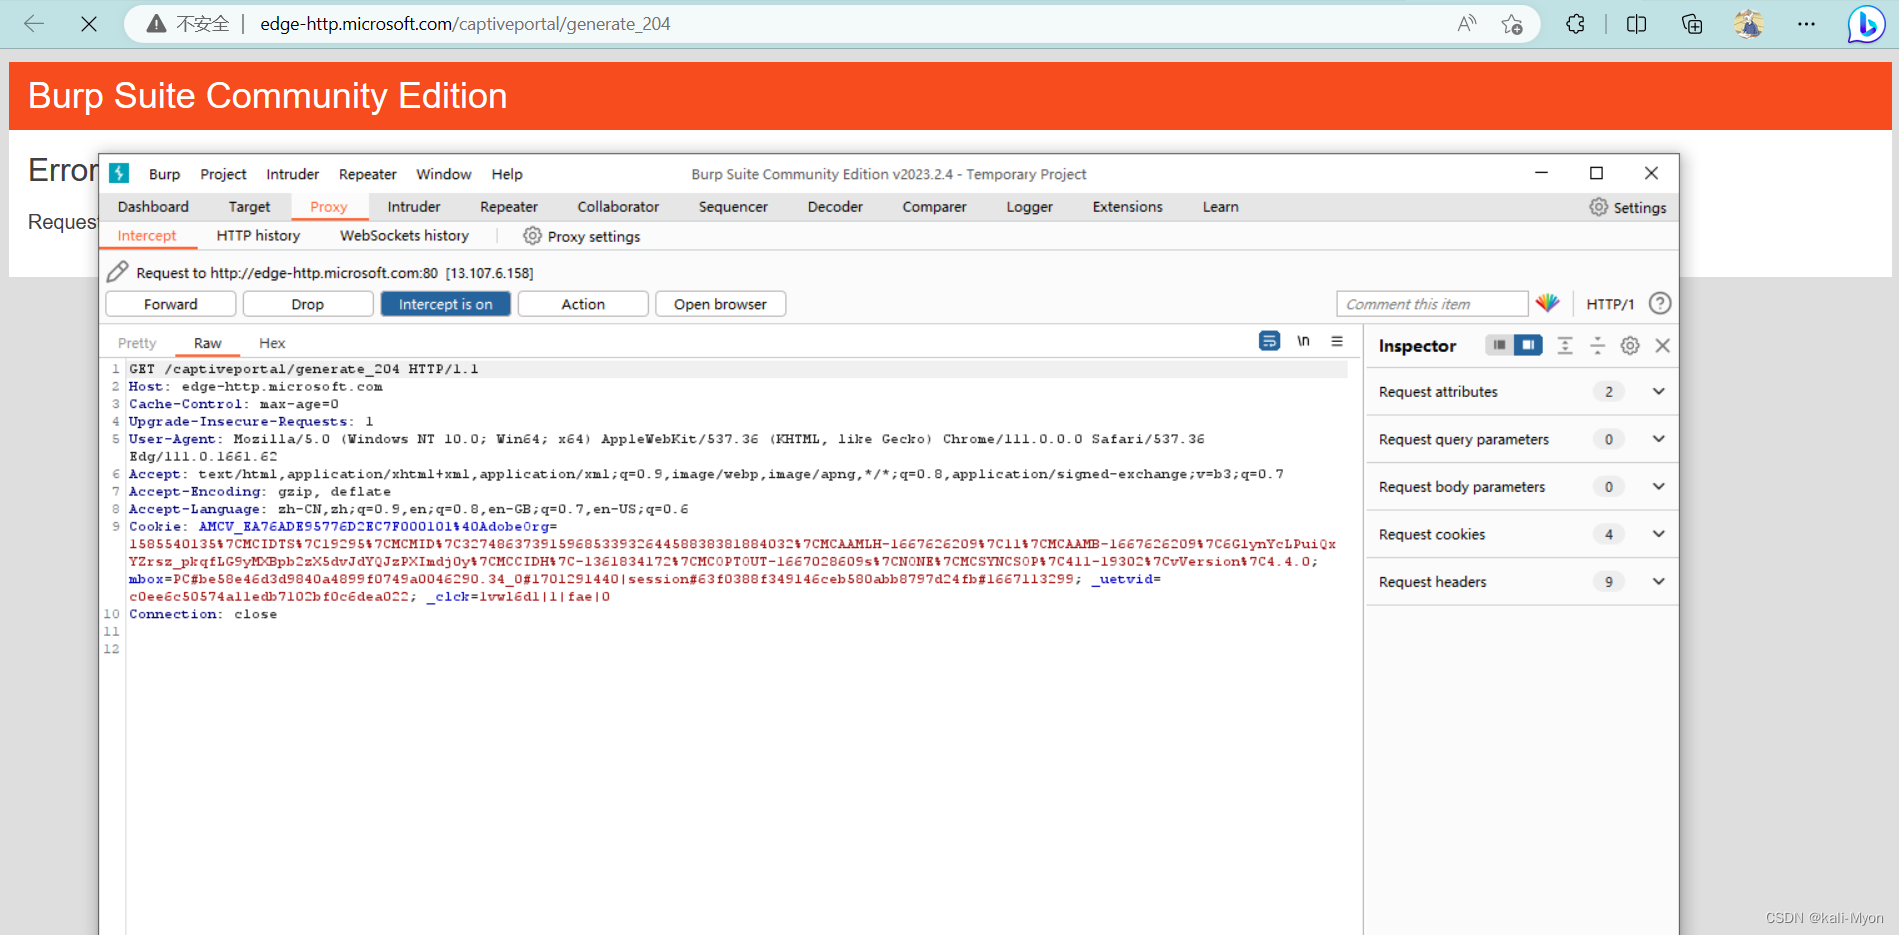Click the Open browser button
The width and height of the screenshot is (1899, 935).
click(x=720, y=304)
